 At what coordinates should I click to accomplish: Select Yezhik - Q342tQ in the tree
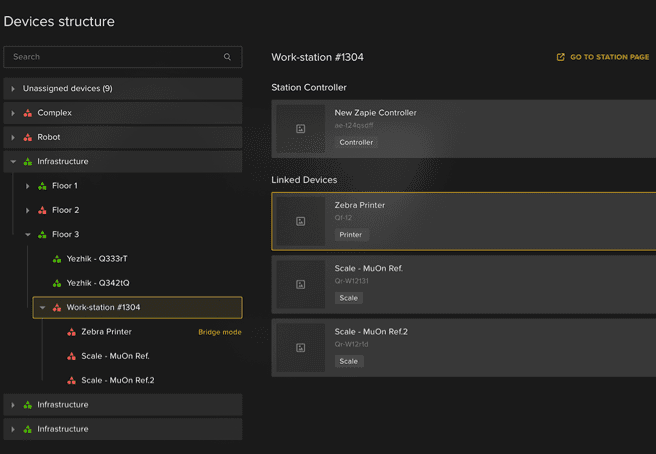coord(98,283)
